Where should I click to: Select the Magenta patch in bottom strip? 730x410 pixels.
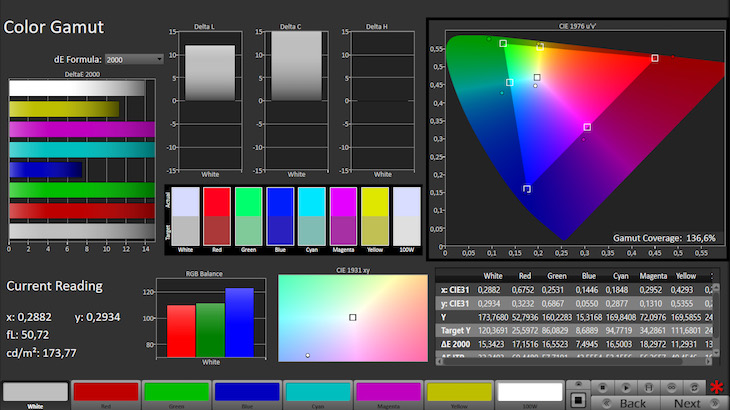[387, 391]
